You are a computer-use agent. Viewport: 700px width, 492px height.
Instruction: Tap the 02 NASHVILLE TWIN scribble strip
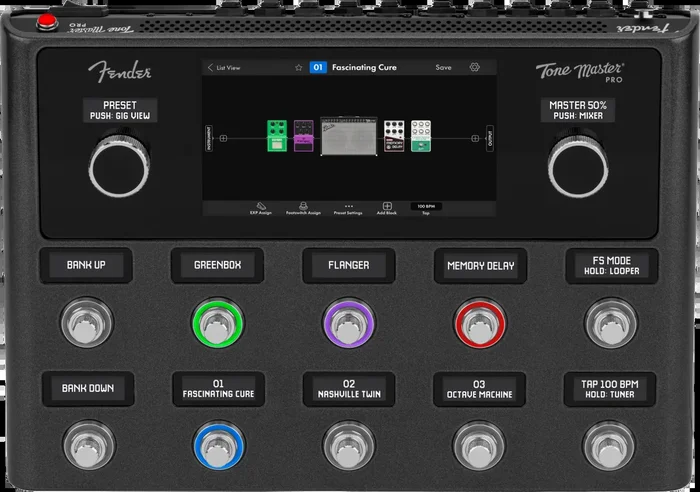(349, 389)
